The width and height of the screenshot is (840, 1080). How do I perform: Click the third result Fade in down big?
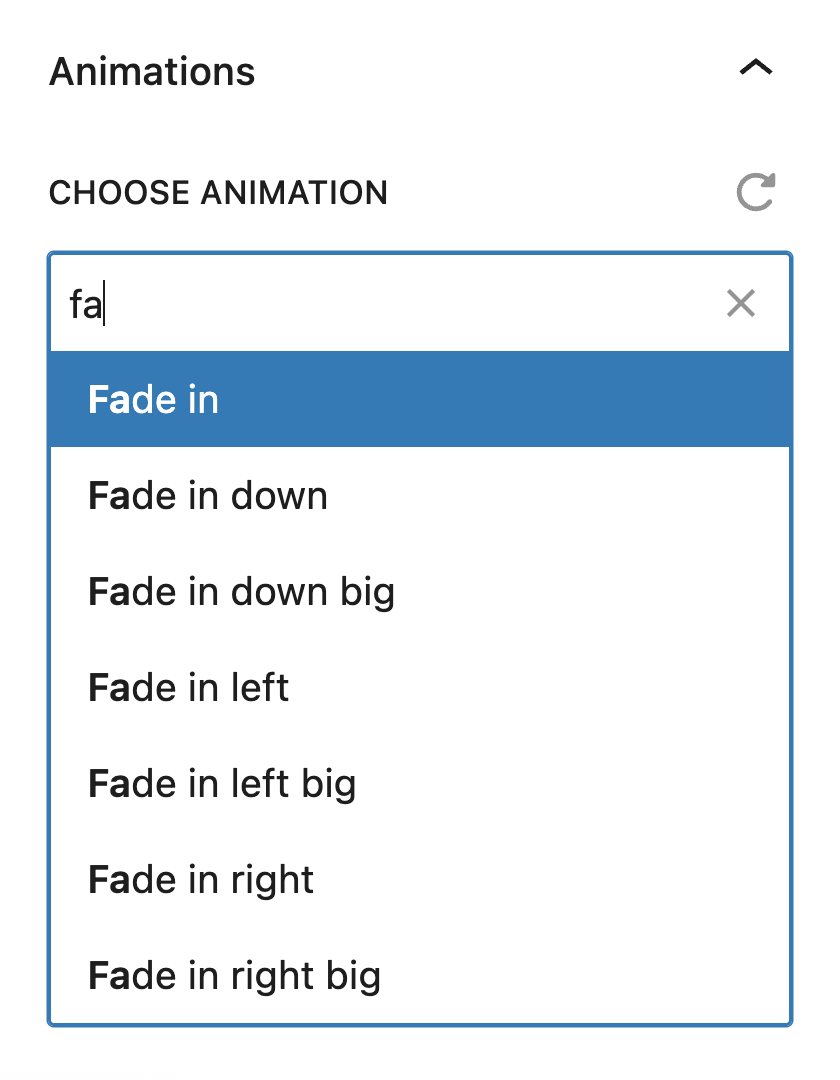click(x=420, y=592)
